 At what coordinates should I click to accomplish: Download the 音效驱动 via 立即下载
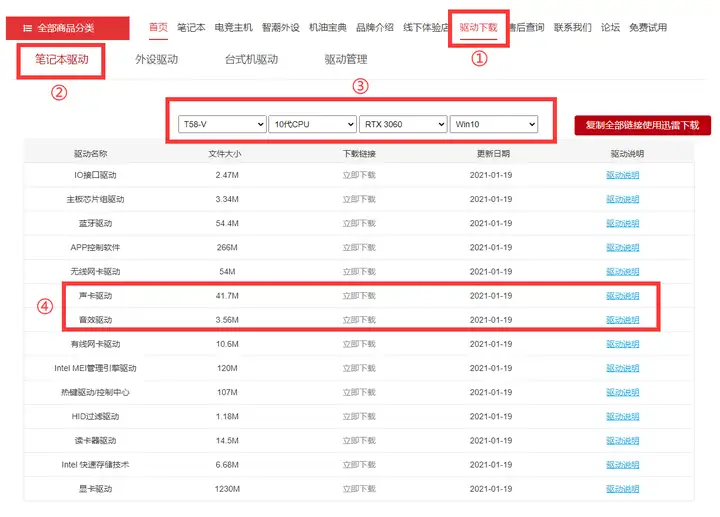click(x=359, y=320)
